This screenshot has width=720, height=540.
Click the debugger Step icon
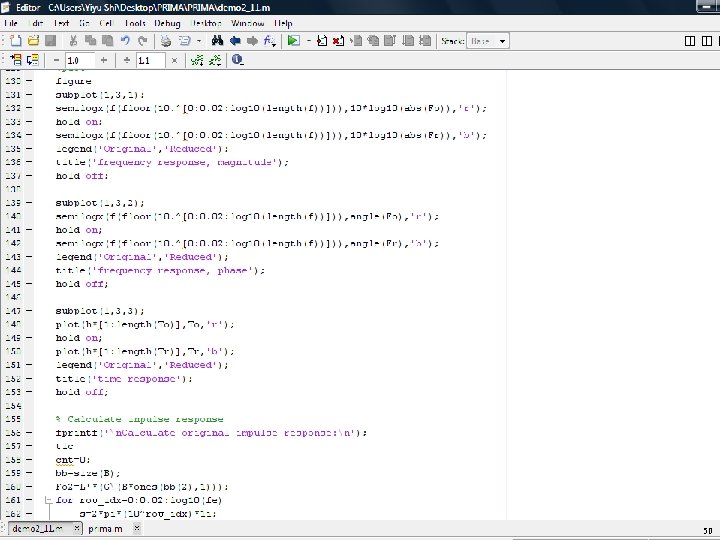[356, 41]
